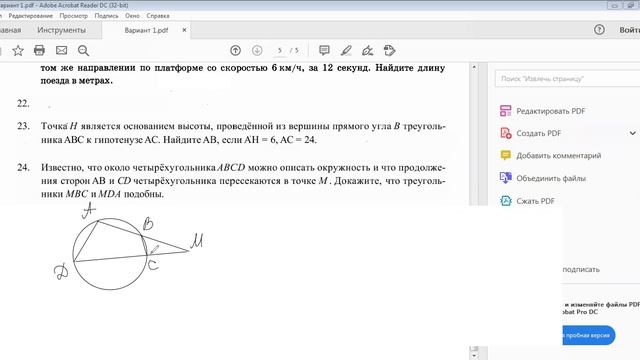Click the problem number 22 text
The width and height of the screenshot is (640, 360).
click(23, 103)
